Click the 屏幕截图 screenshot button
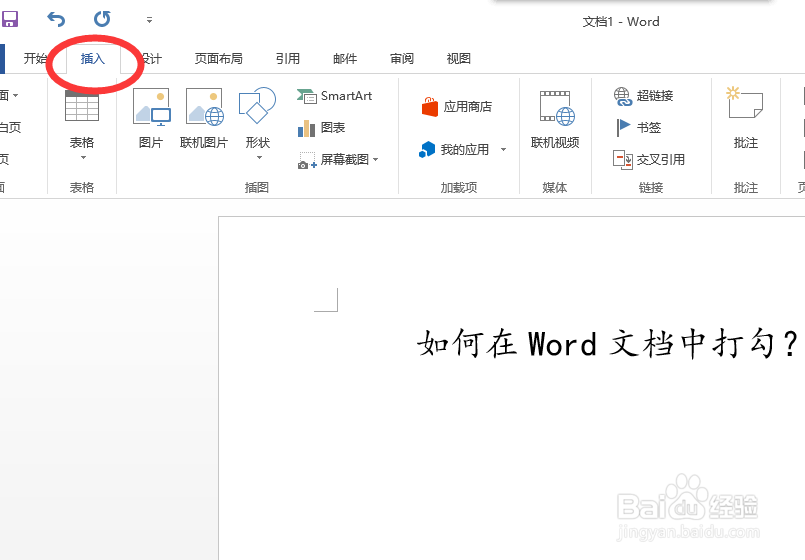 point(333,160)
